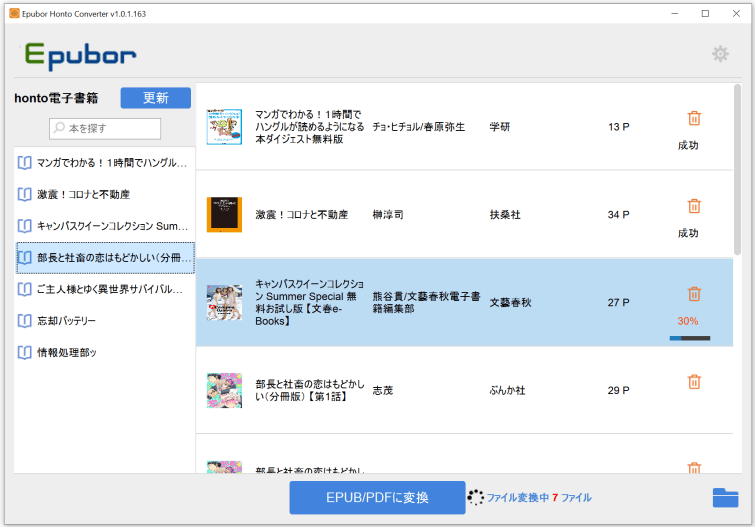Screen dimensions: 755x527
Task: Click the vertical scrollbar of book list
Action: (737, 170)
